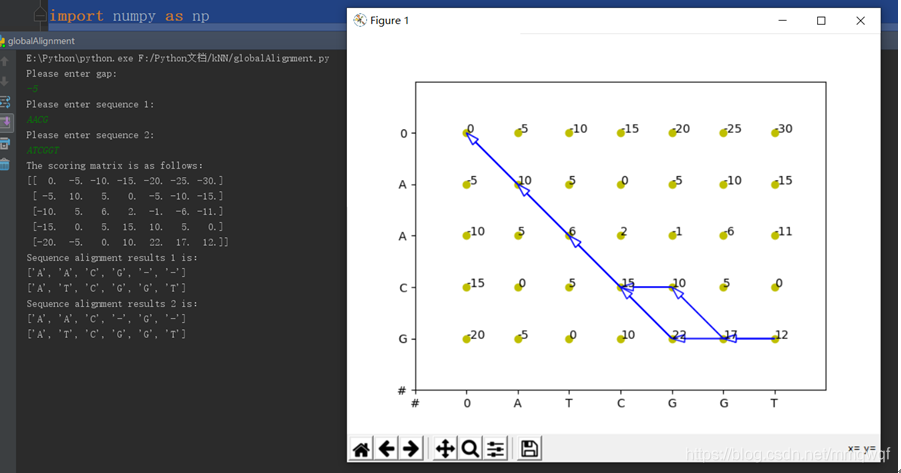Click the down the stack trace arrow

5,81
